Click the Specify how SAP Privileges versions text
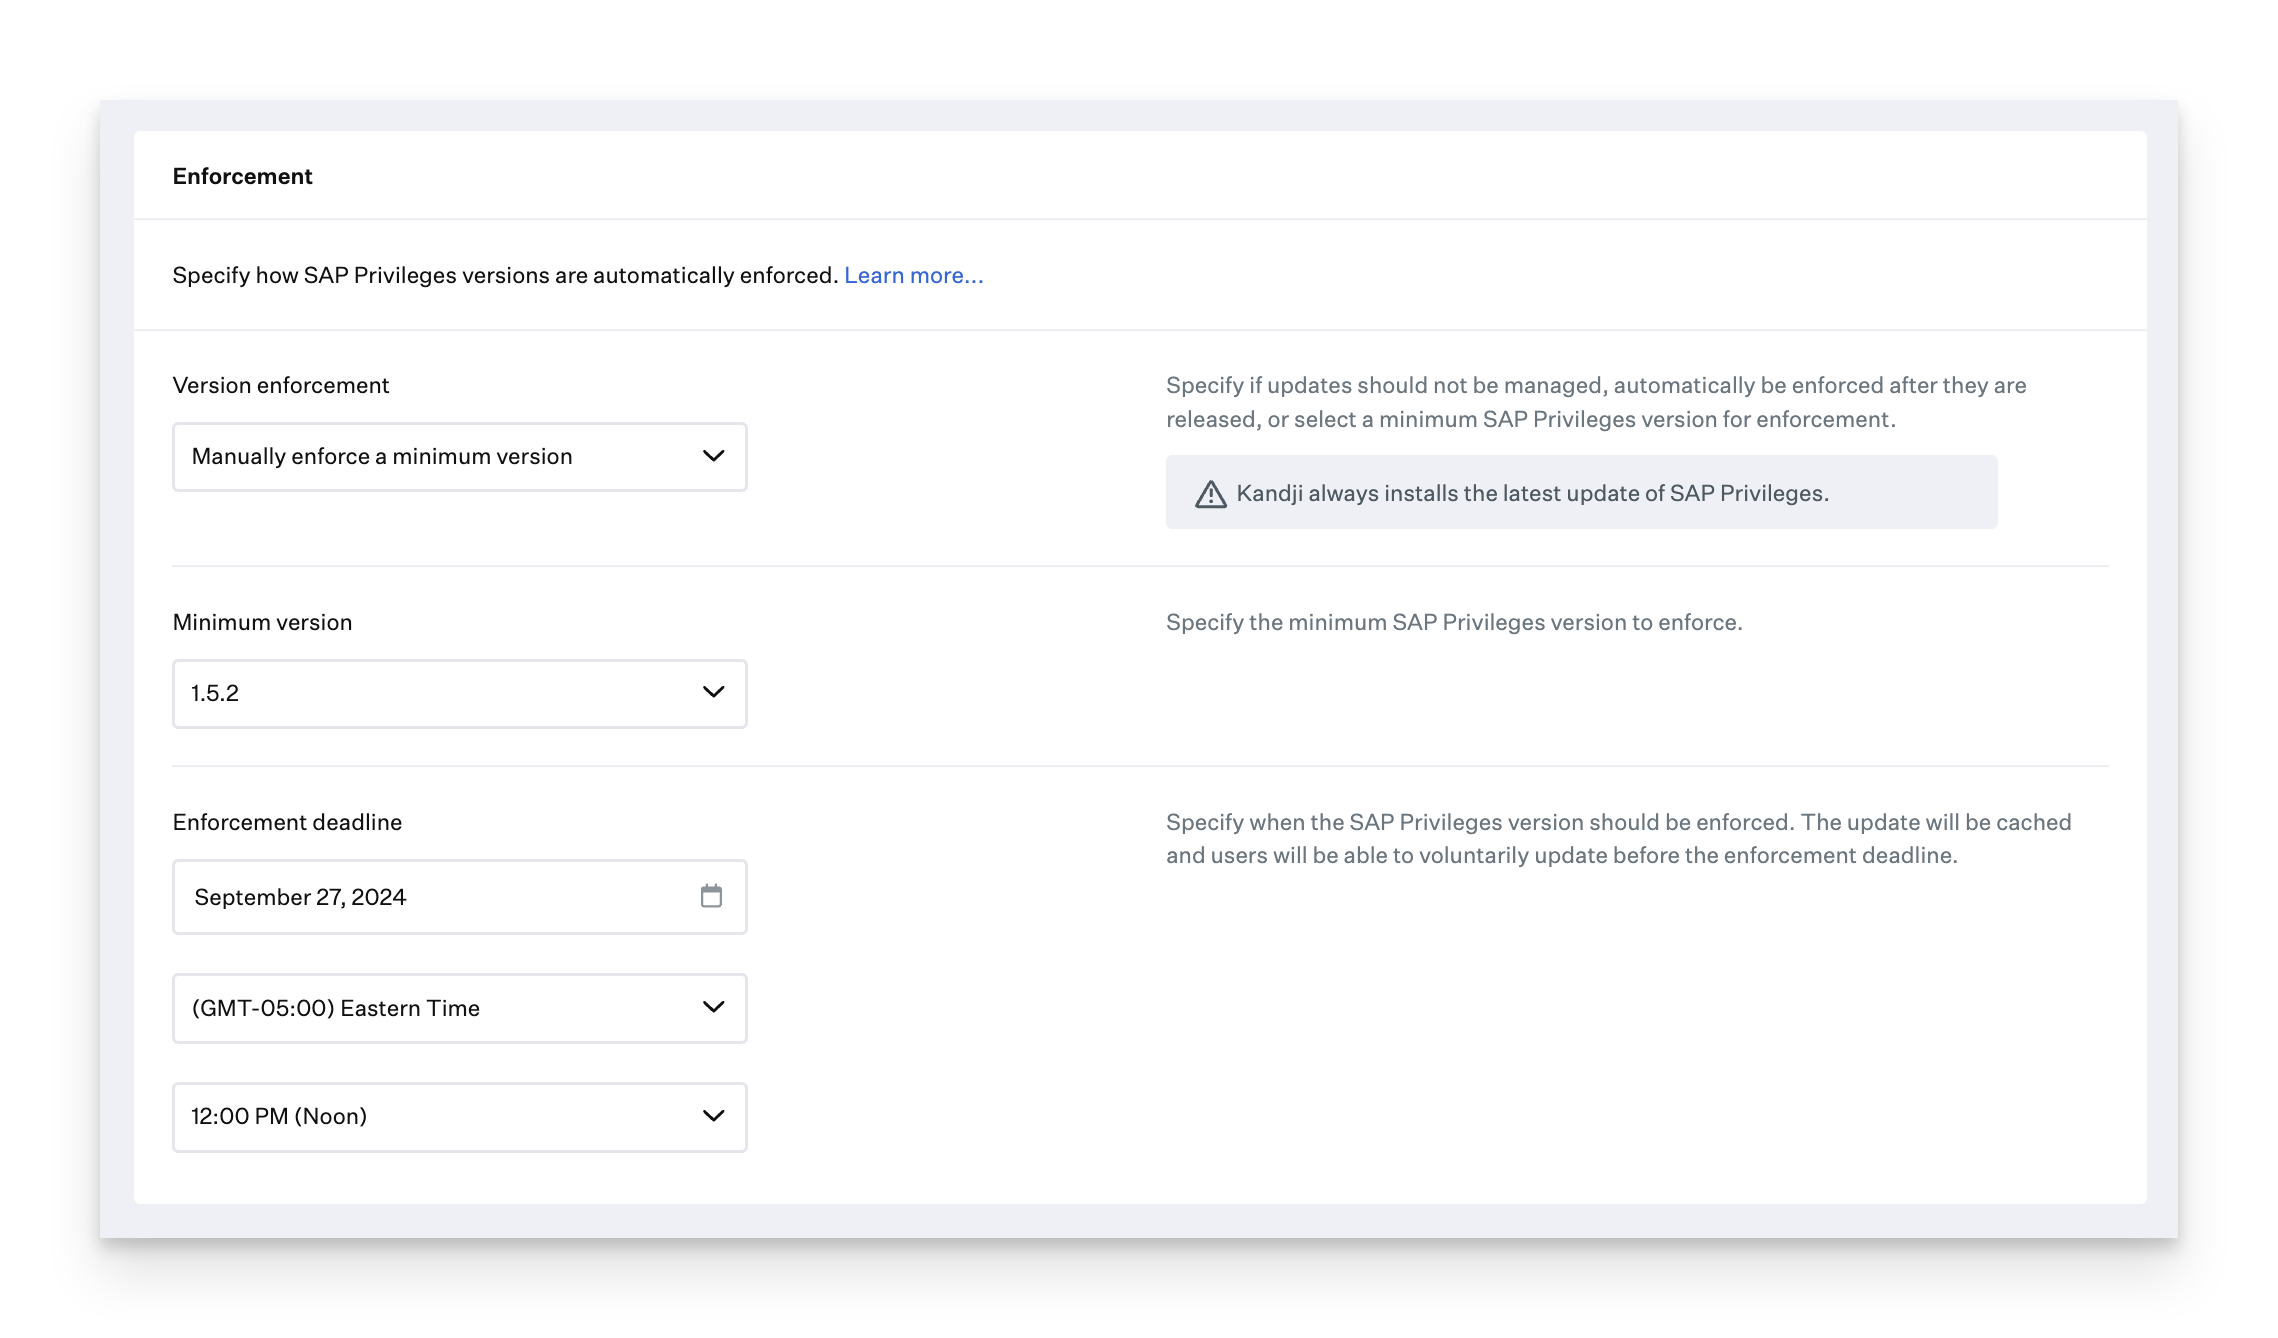This screenshot has height=1338, width=2278. (x=504, y=275)
